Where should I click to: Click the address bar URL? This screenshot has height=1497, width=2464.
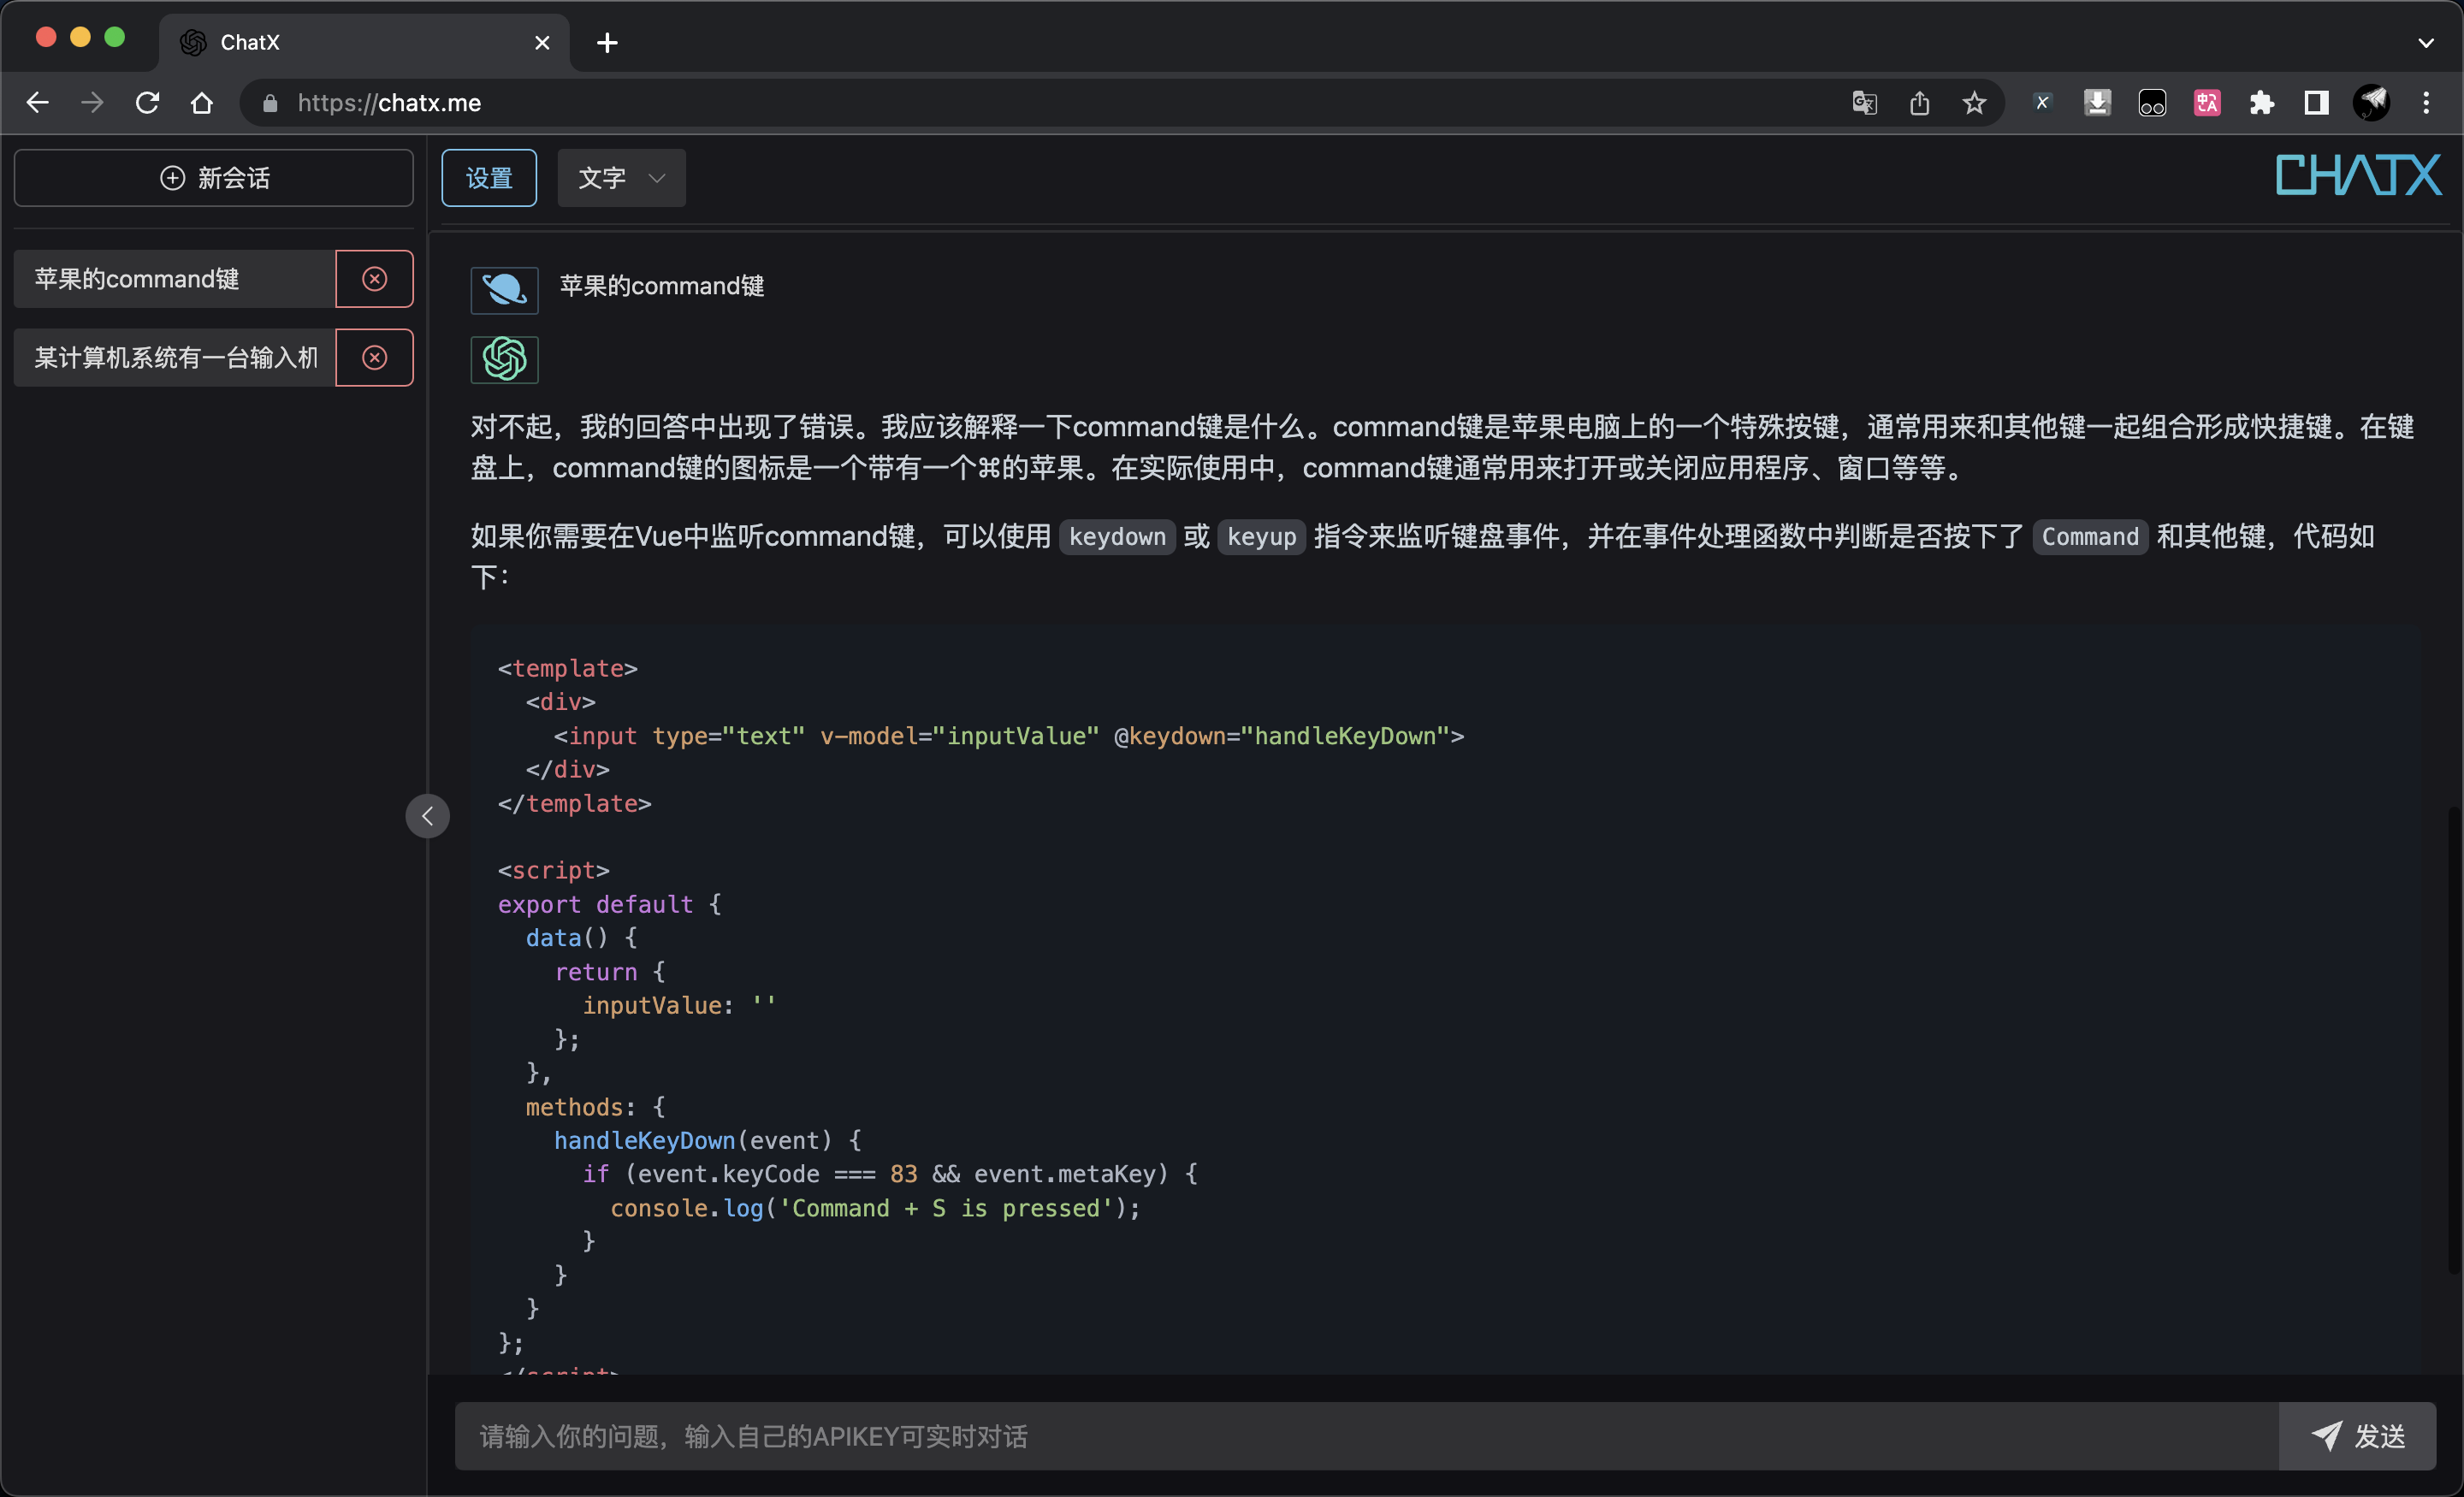389,103
